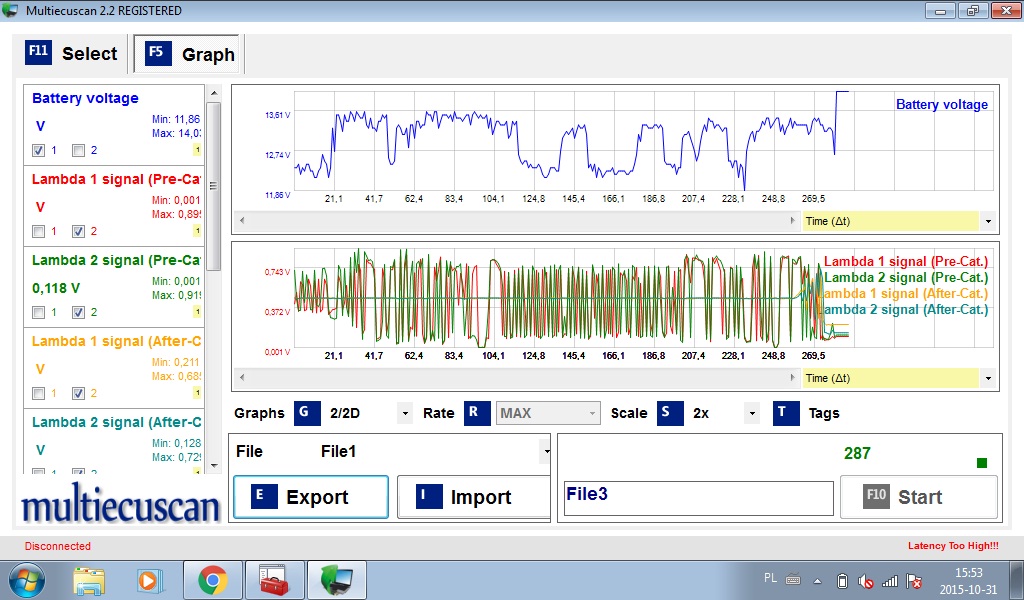
Task: Click the T key icon beside Tags
Action: point(786,413)
